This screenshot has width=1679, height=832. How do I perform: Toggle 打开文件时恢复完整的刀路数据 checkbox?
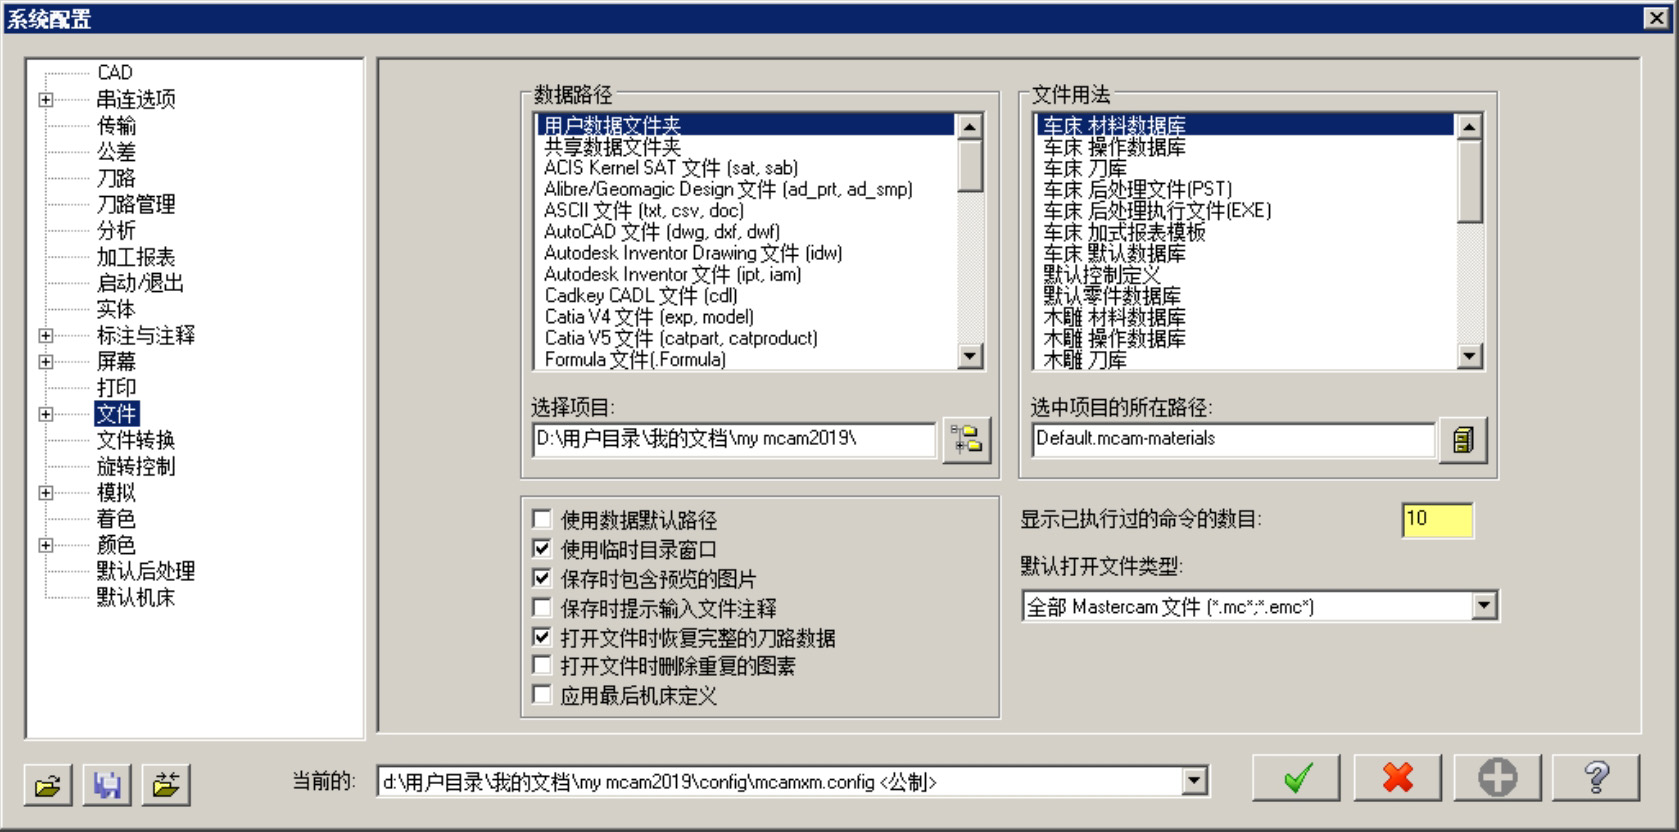pyautogui.click(x=542, y=637)
